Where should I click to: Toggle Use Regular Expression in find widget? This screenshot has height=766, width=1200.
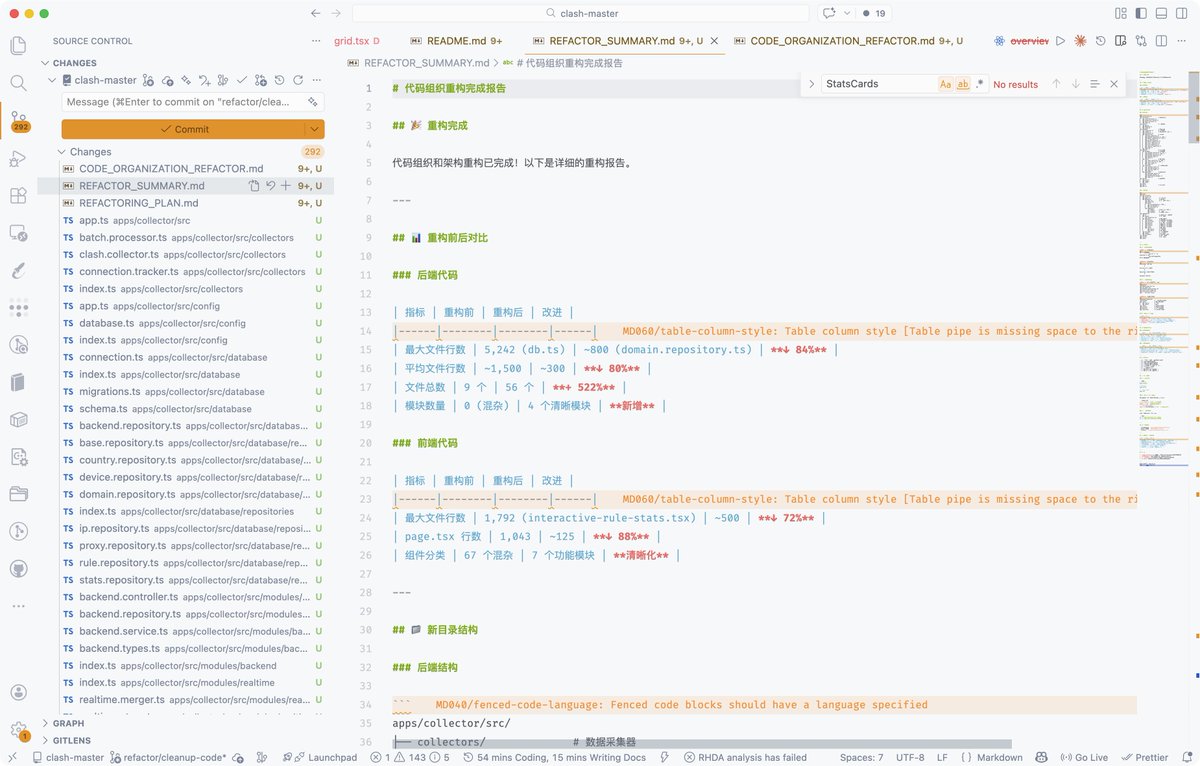(980, 84)
